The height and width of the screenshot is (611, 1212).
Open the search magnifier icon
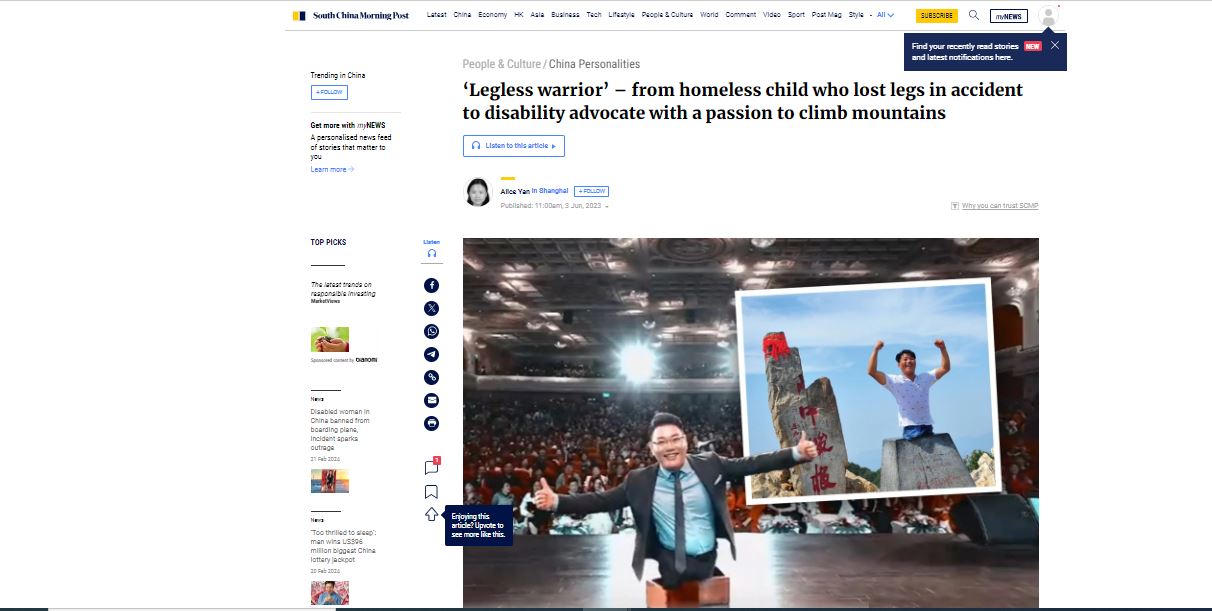[974, 15]
